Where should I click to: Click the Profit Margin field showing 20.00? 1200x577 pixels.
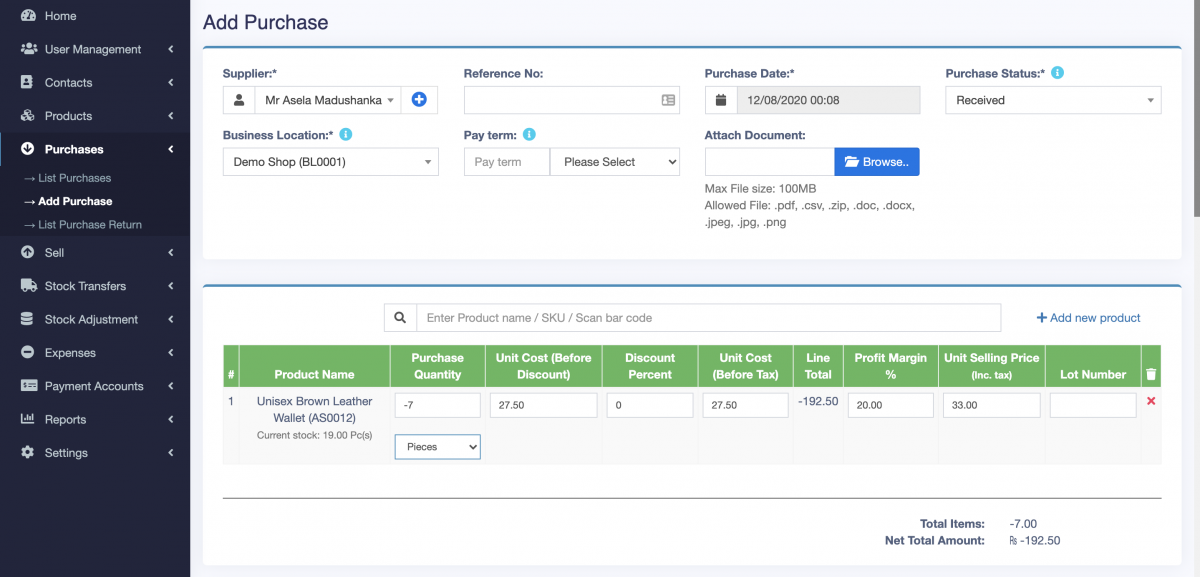point(891,405)
